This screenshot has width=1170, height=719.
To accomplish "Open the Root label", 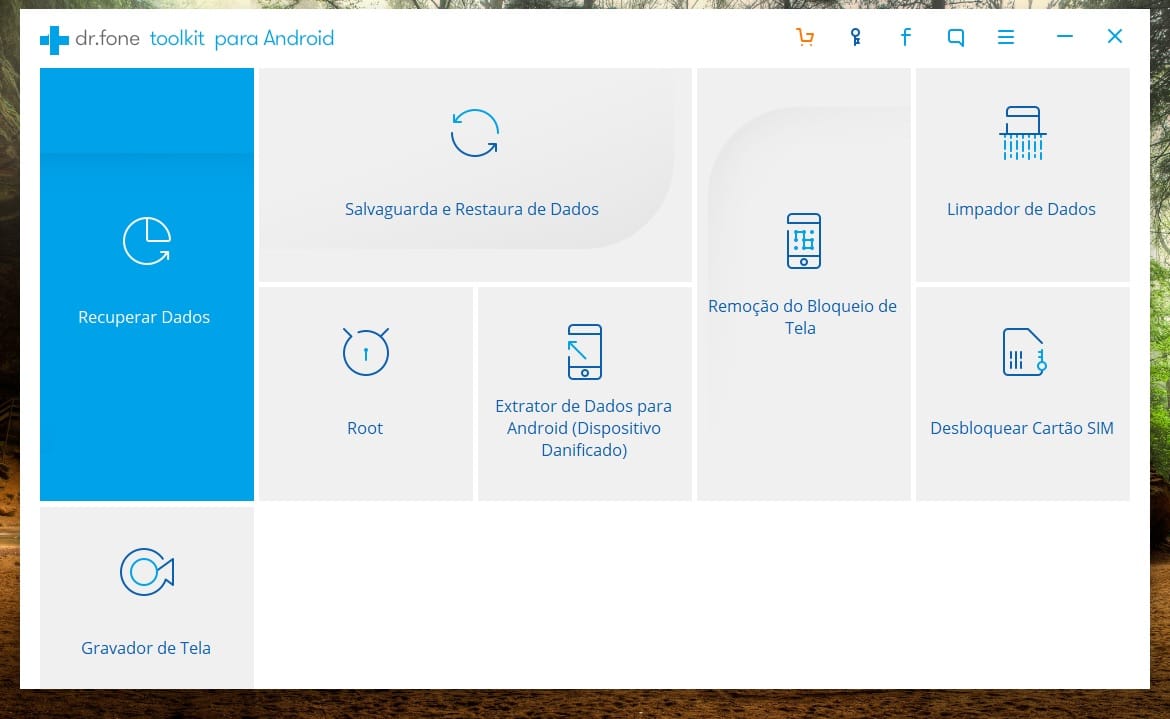I will coord(365,428).
